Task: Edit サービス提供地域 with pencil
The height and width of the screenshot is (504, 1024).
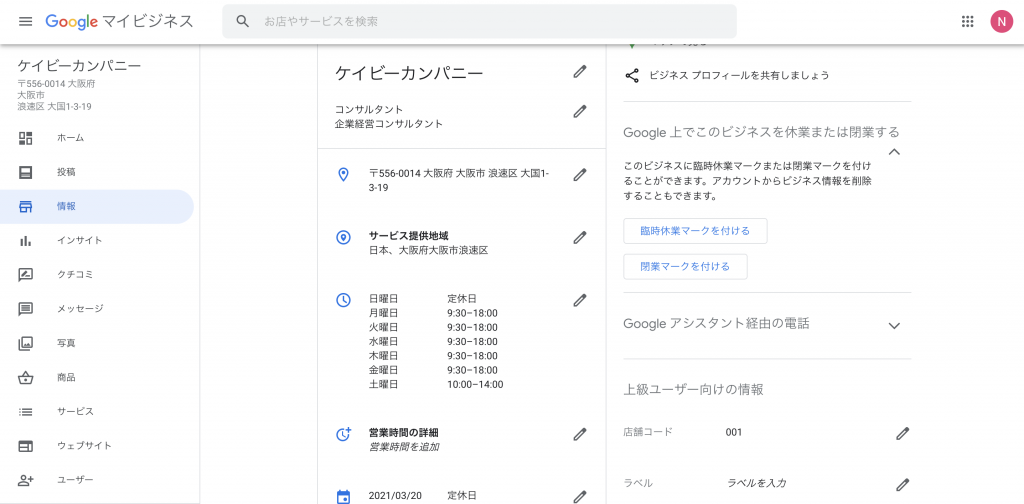Action: tap(580, 238)
